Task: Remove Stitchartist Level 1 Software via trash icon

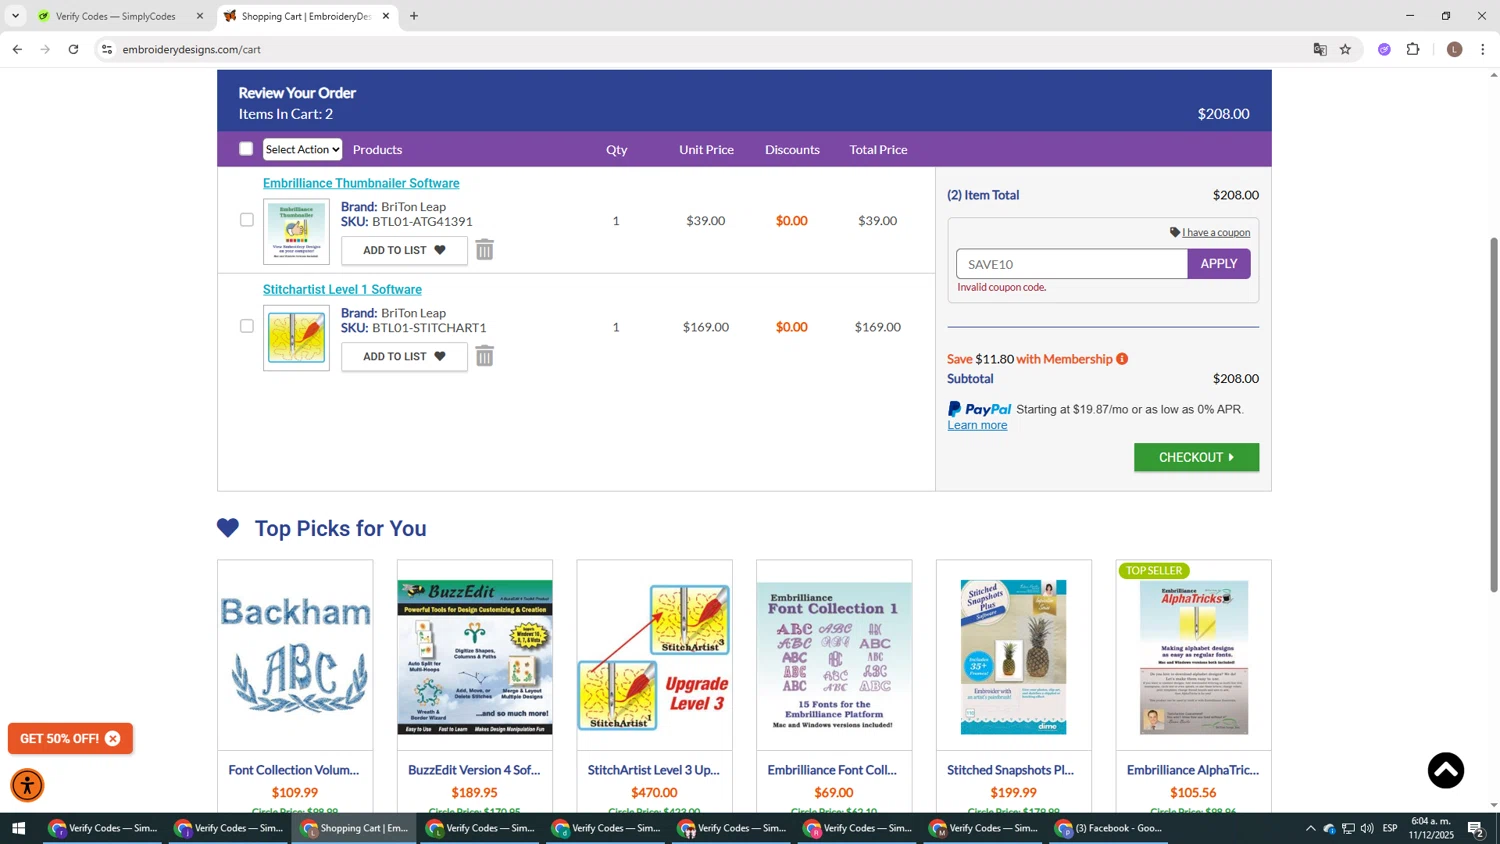Action: [485, 356]
